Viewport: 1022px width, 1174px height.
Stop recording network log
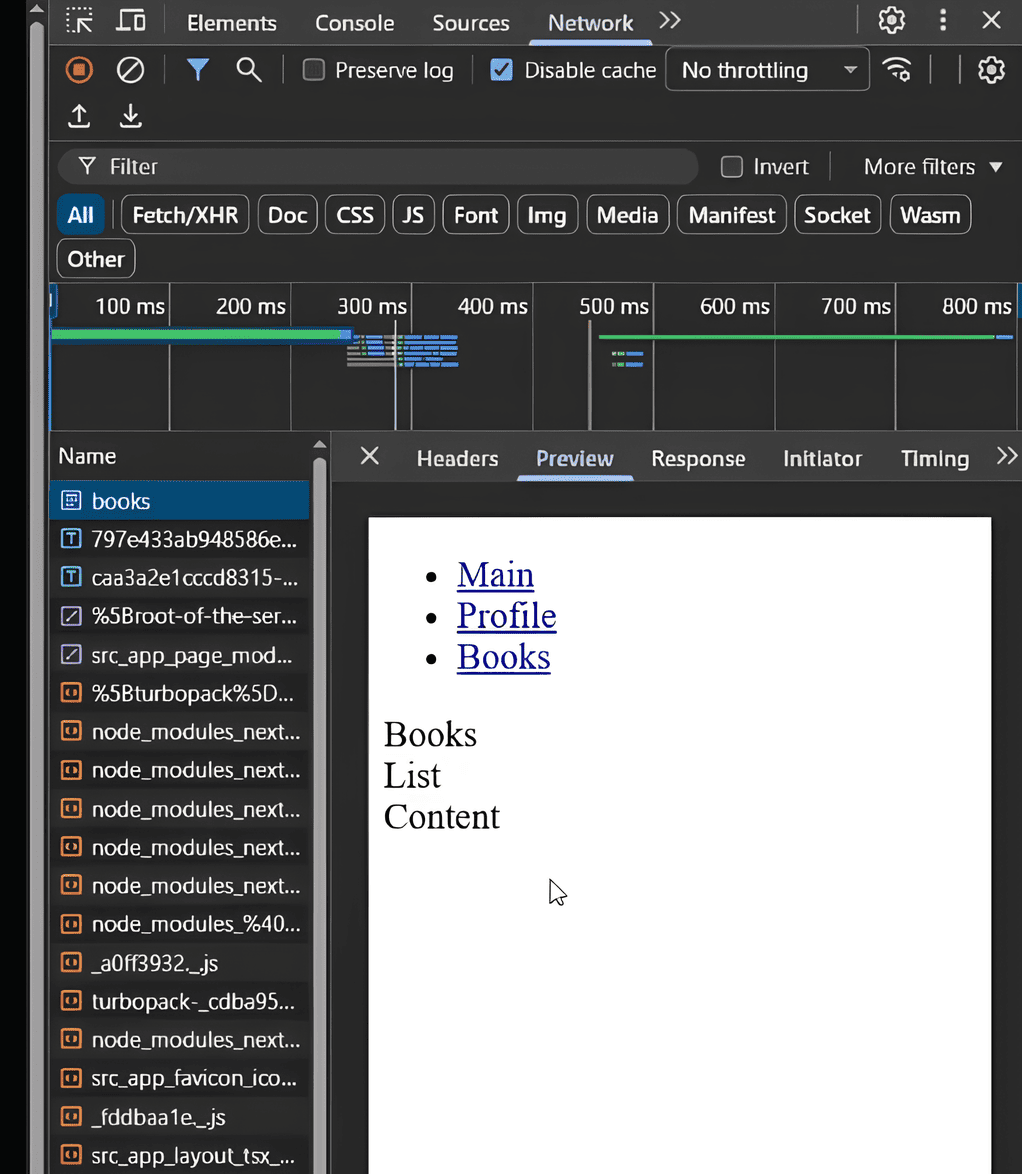point(79,70)
